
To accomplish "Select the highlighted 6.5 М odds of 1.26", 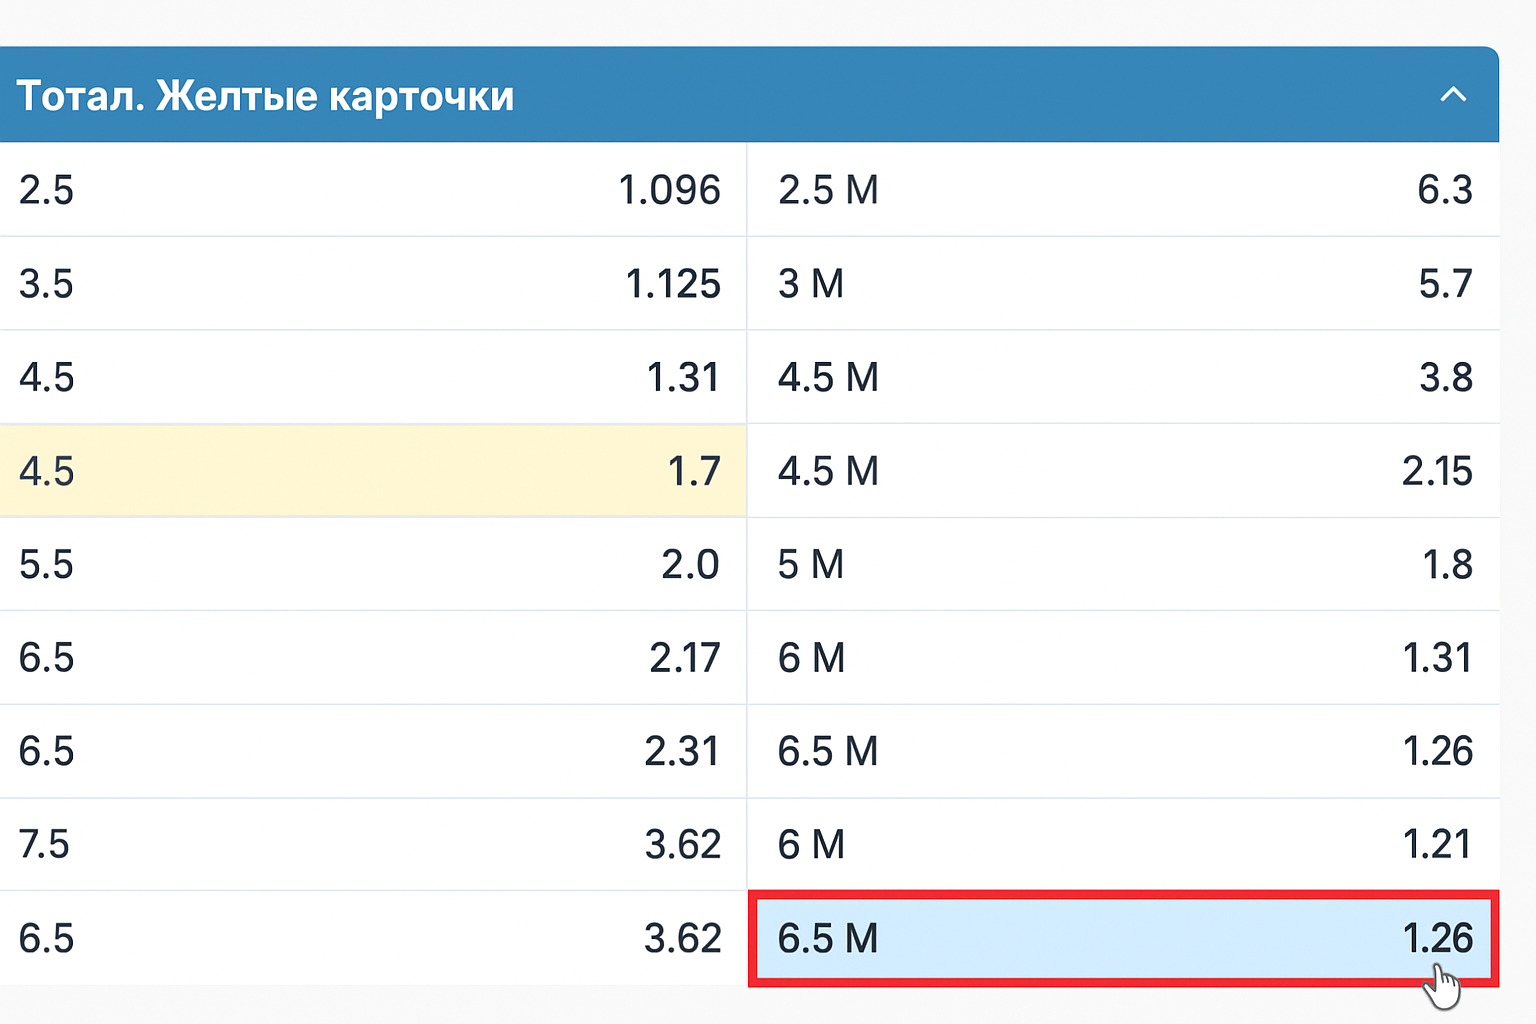I will click(x=1120, y=939).
